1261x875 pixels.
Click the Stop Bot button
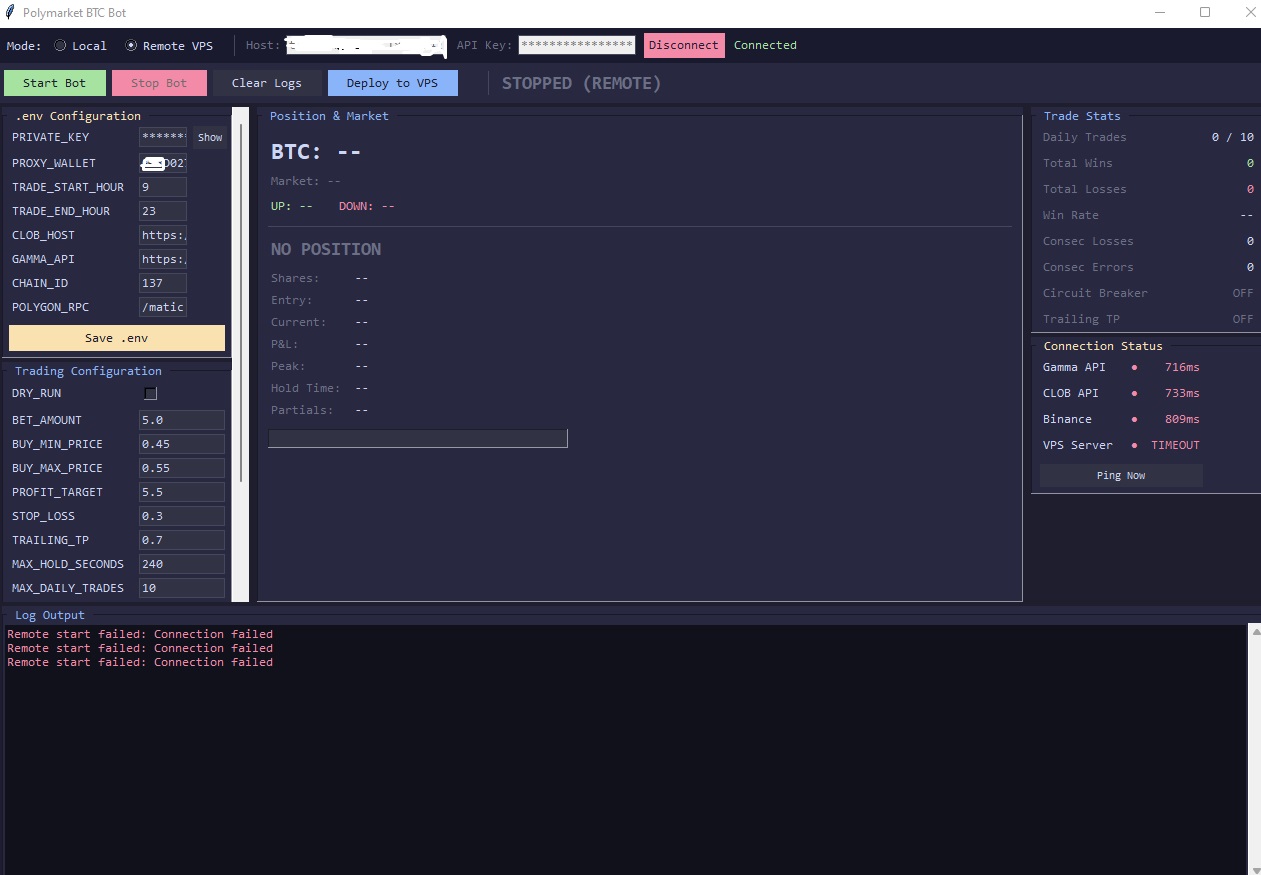pyautogui.click(x=159, y=83)
